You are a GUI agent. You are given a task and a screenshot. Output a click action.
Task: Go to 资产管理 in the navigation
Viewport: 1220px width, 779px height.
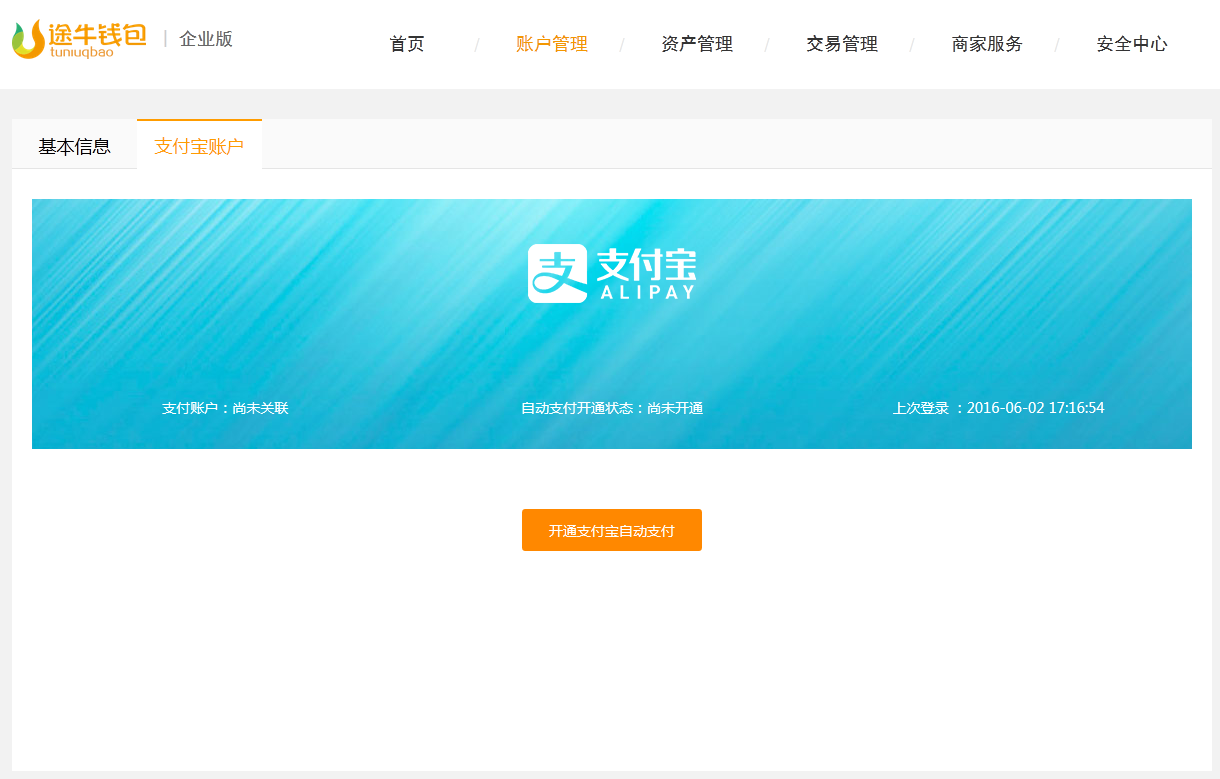pyautogui.click(x=697, y=44)
